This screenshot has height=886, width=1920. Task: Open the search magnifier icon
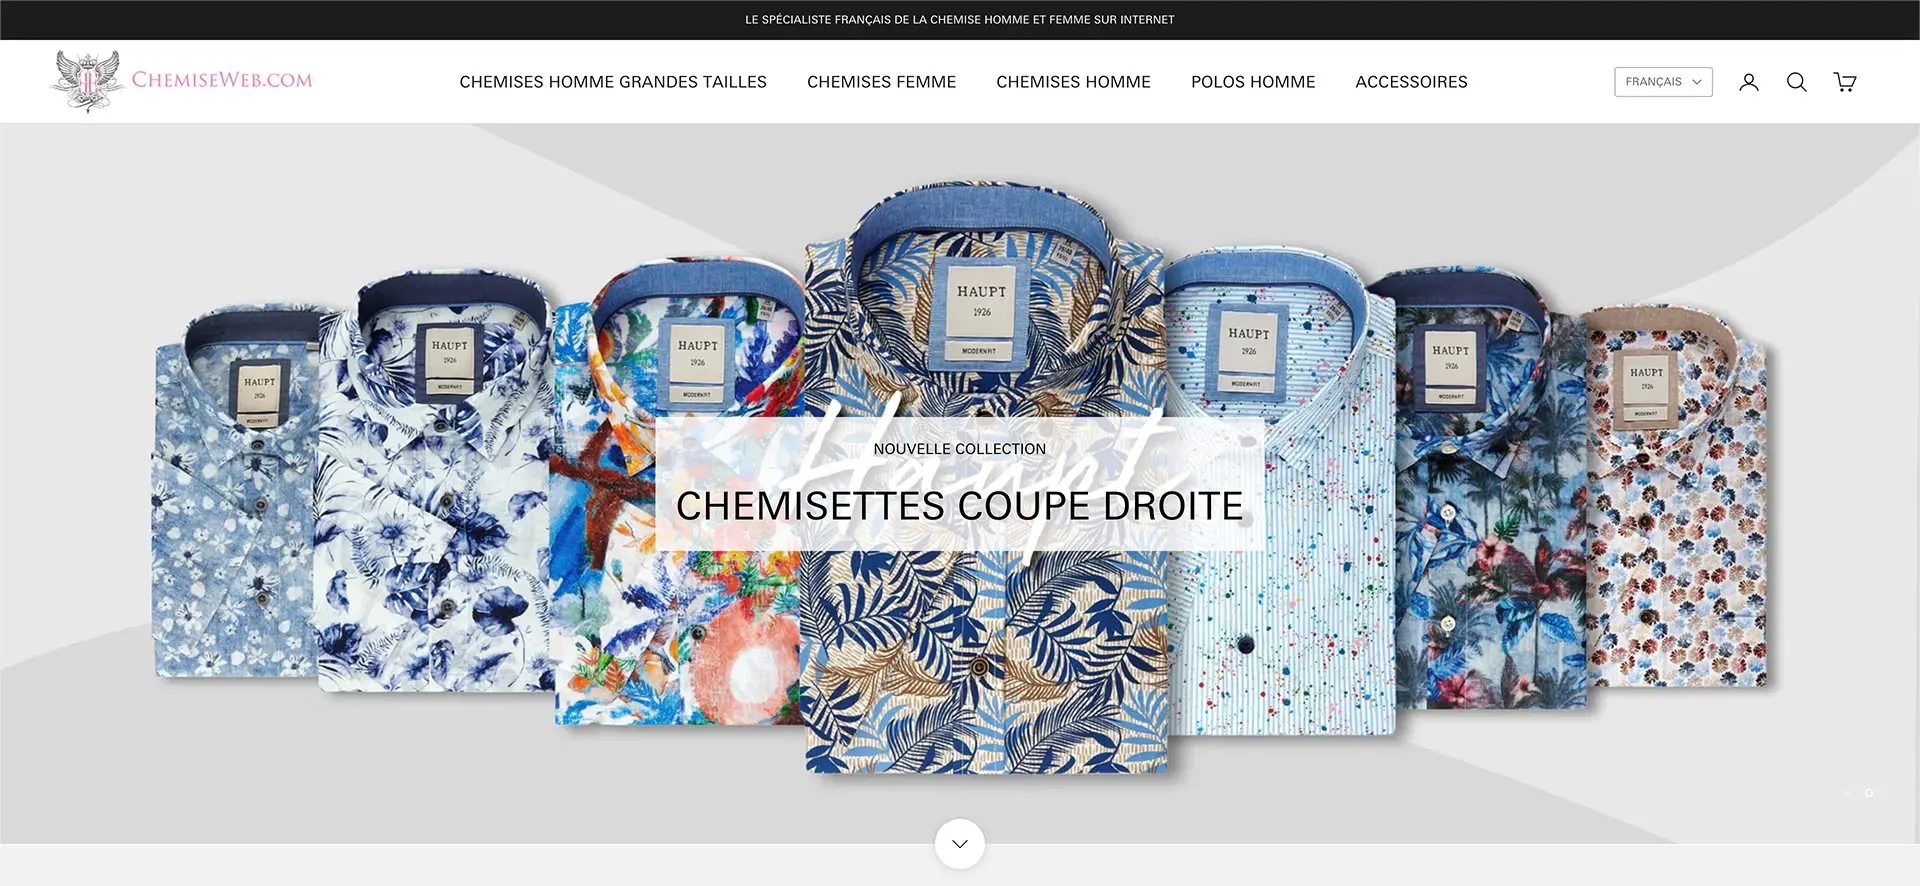pyautogui.click(x=1797, y=82)
